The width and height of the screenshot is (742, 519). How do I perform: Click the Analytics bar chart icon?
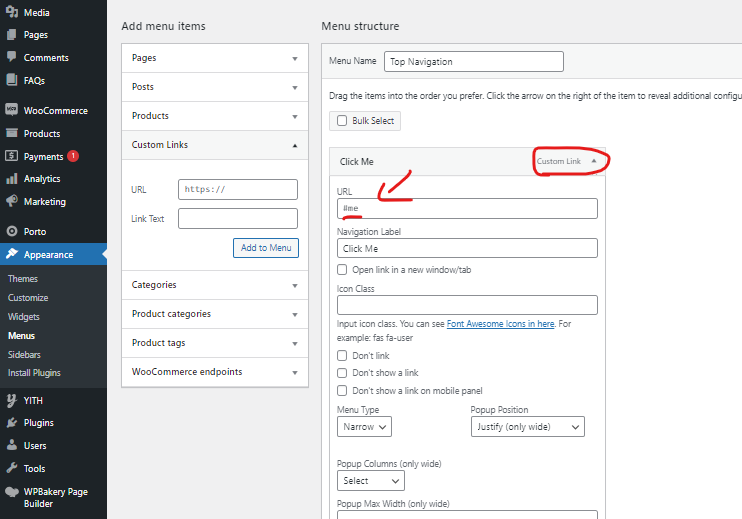[12, 179]
